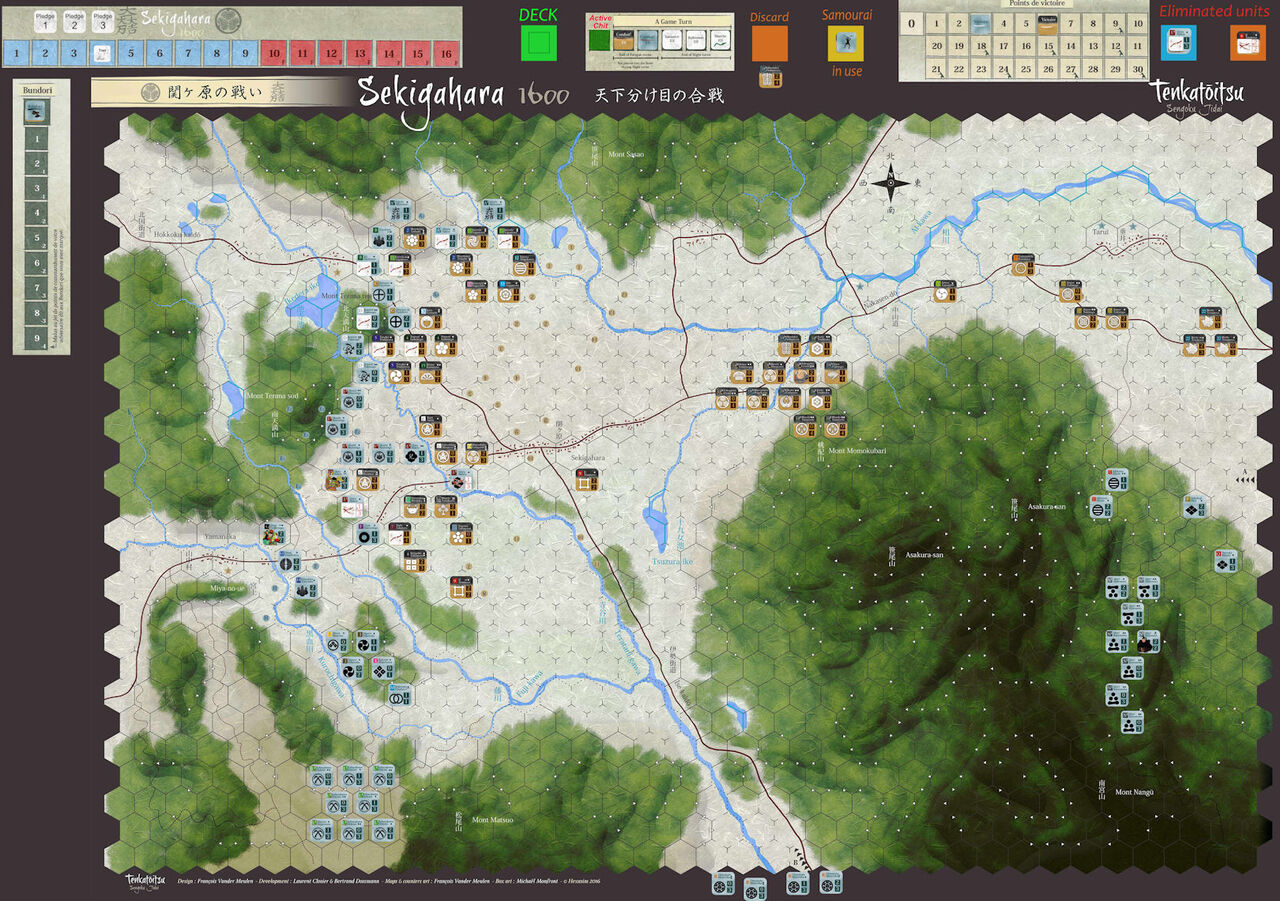The image size is (1280, 901).
Task: Select the rightmost counter below the map
Action: (x=831, y=883)
